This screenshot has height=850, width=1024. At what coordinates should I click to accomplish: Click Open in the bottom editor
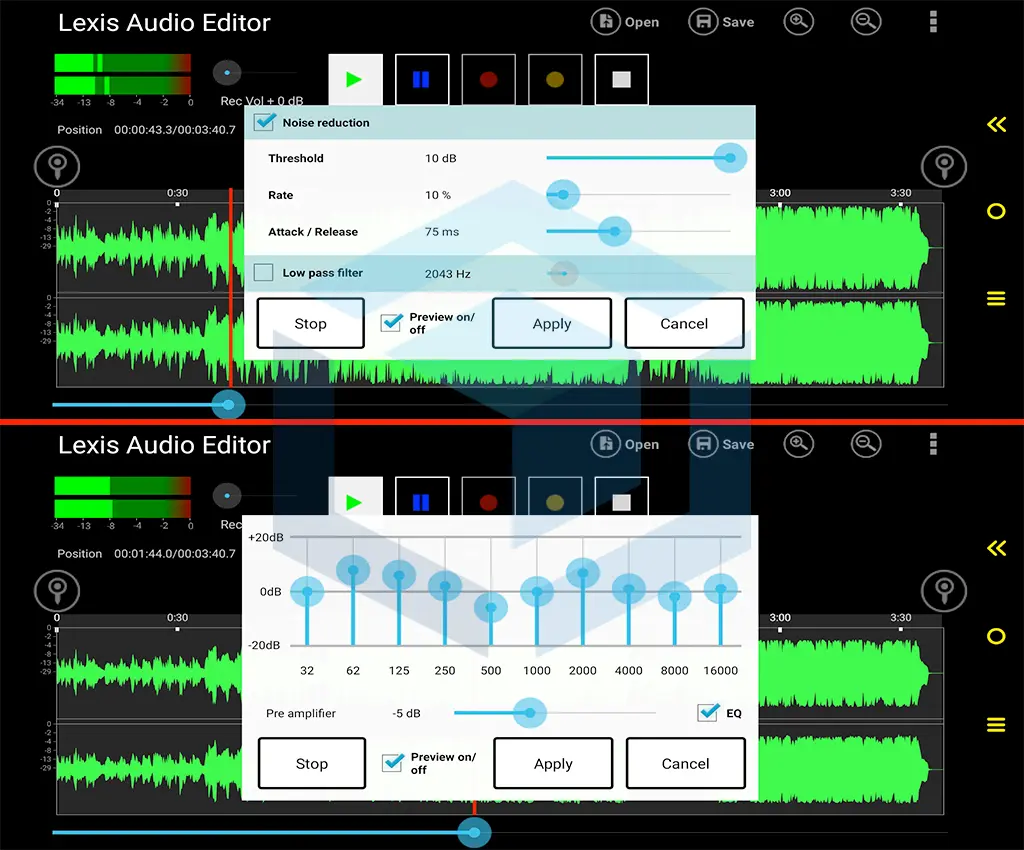click(625, 445)
